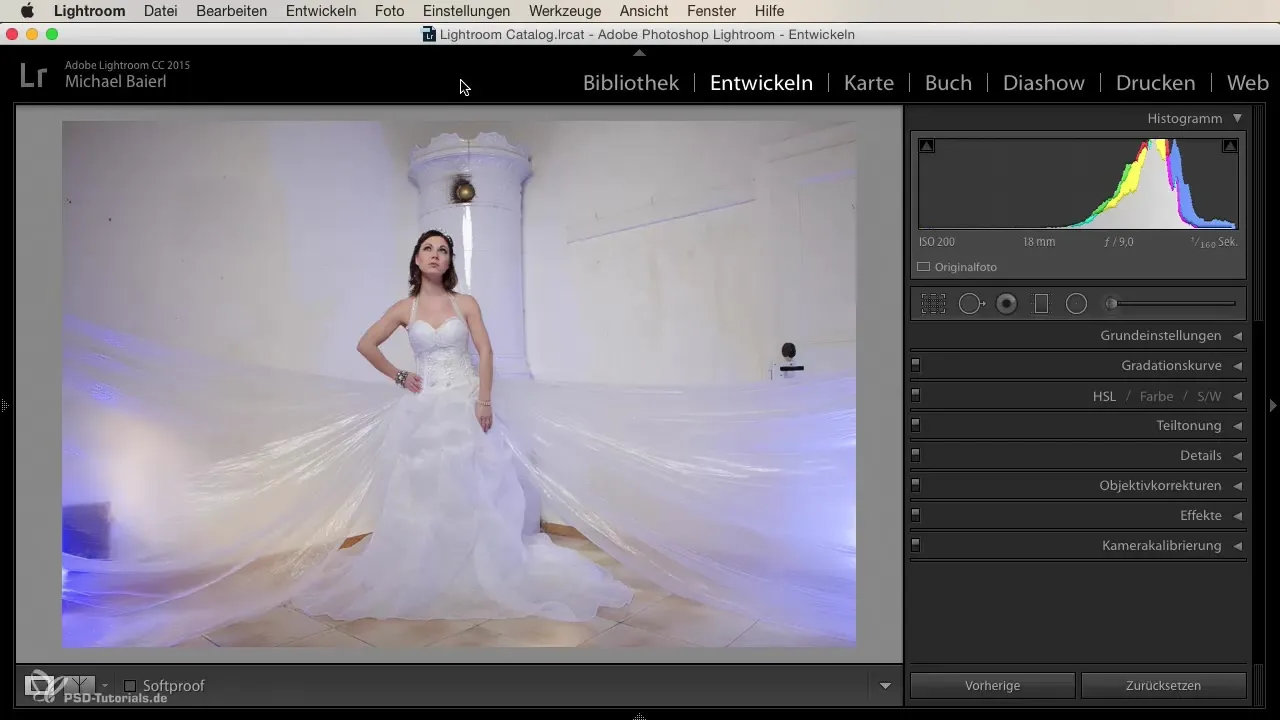
Task: Hide the top module picker panel
Action: pos(640,51)
